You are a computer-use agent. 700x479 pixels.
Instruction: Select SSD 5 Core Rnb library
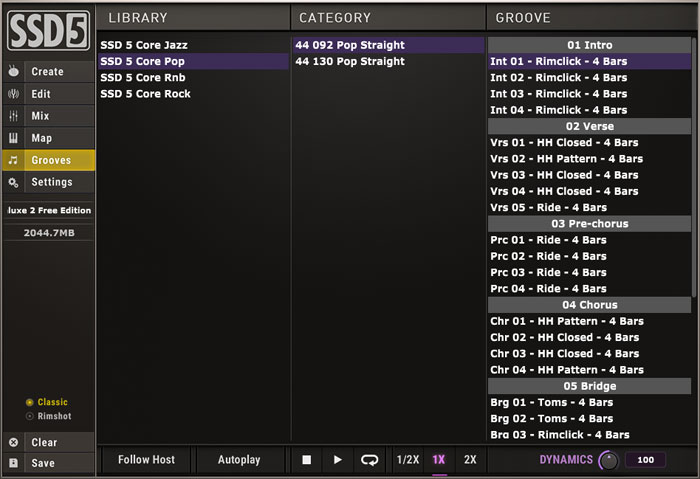pyautogui.click(x=193, y=78)
